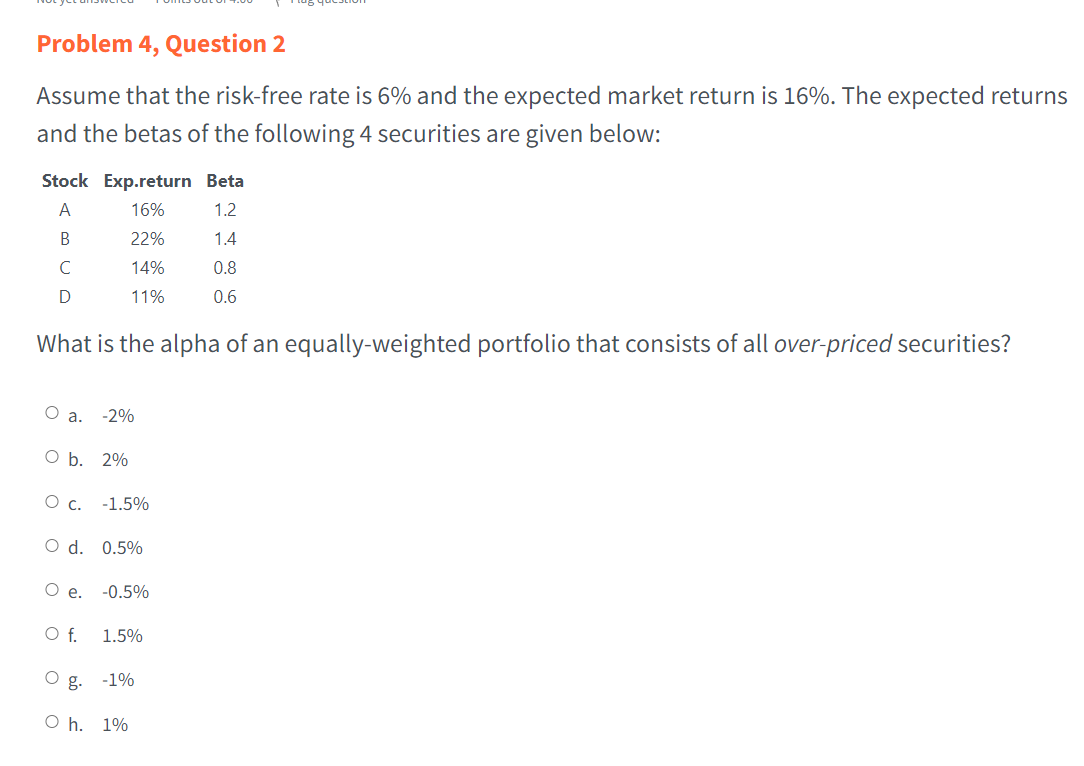Click the Problem 4, Question 2 heading
This screenshot has height=766, width=1084.
click(160, 43)
